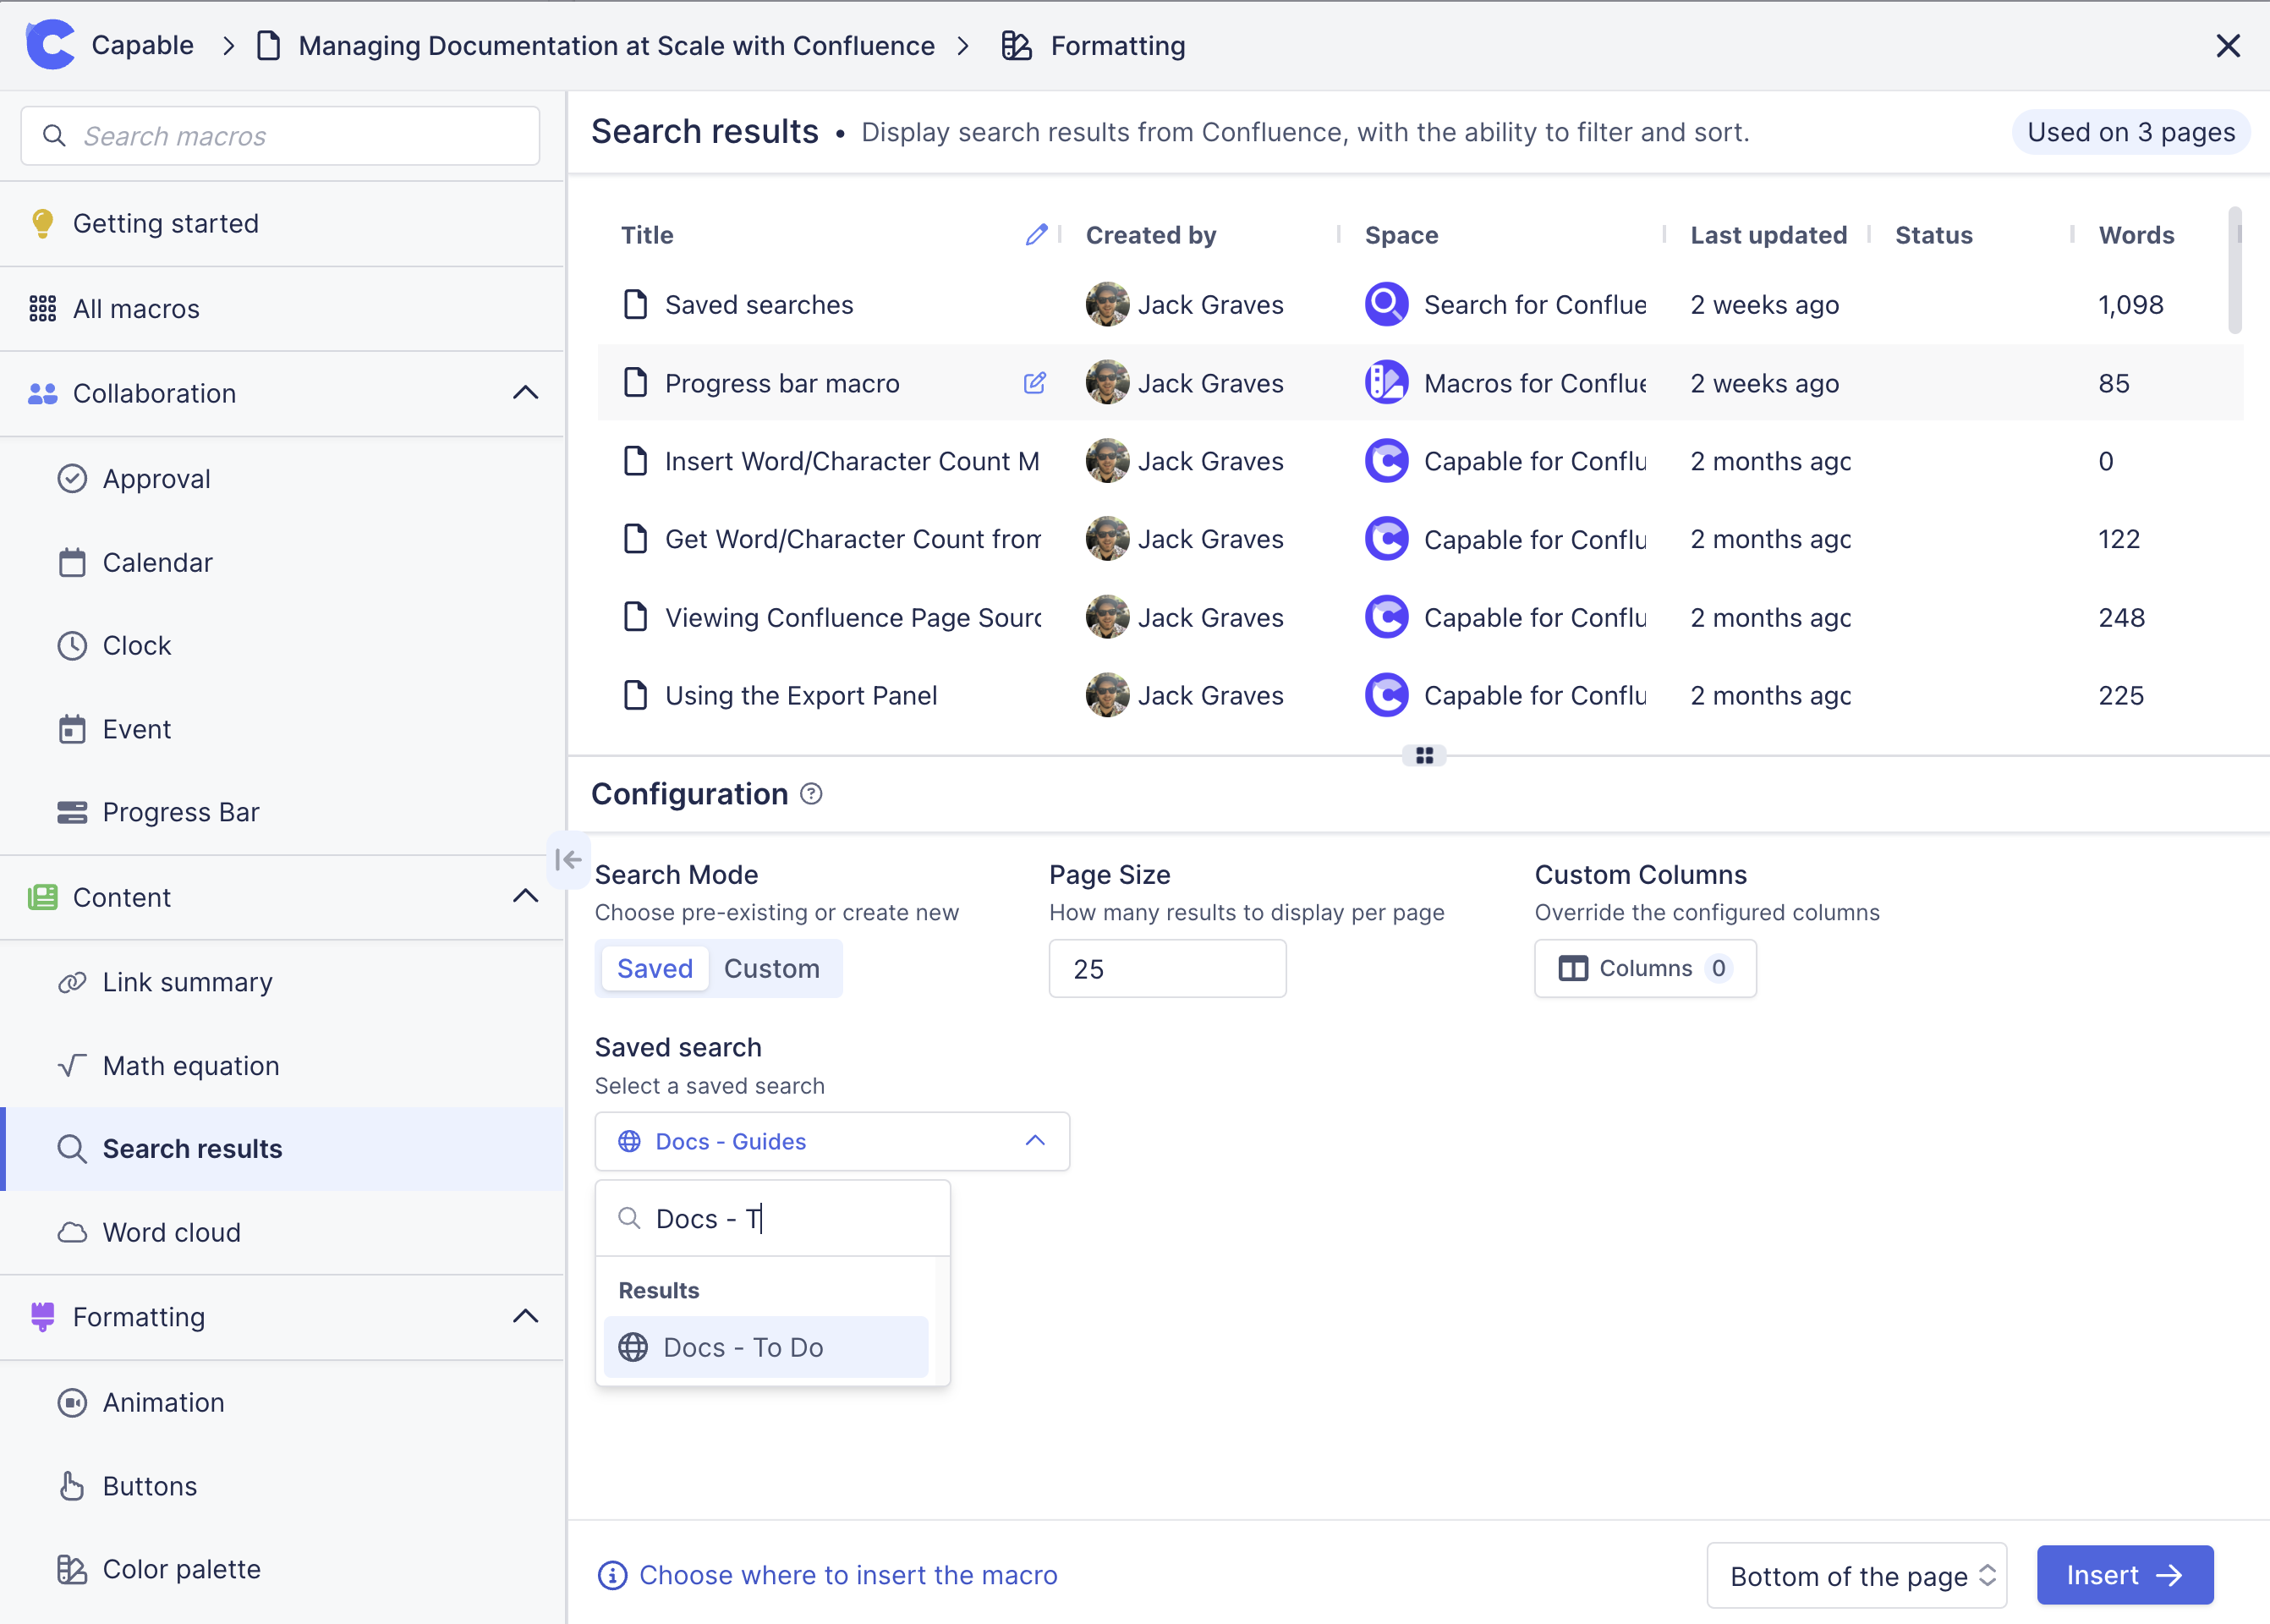Select Formatting in the breadcrumb trail
Viewport: 2270px width, 1624px height.
coord(1116,45)
